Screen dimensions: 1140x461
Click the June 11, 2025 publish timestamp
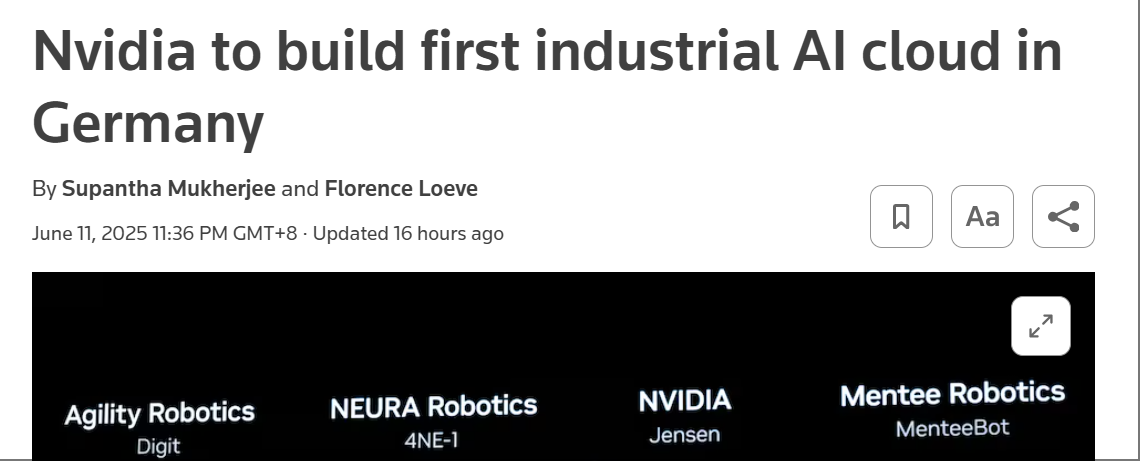coord(164,233)
